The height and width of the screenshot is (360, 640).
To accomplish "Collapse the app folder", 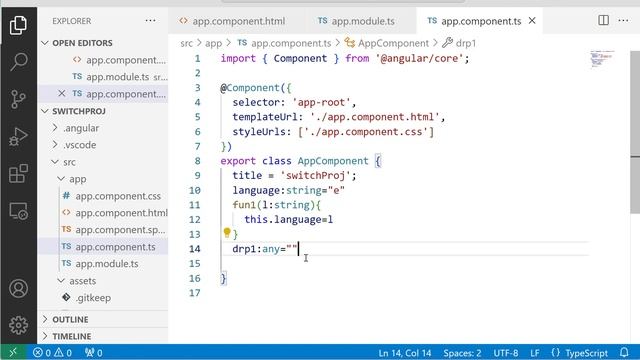I will (78, 179).
